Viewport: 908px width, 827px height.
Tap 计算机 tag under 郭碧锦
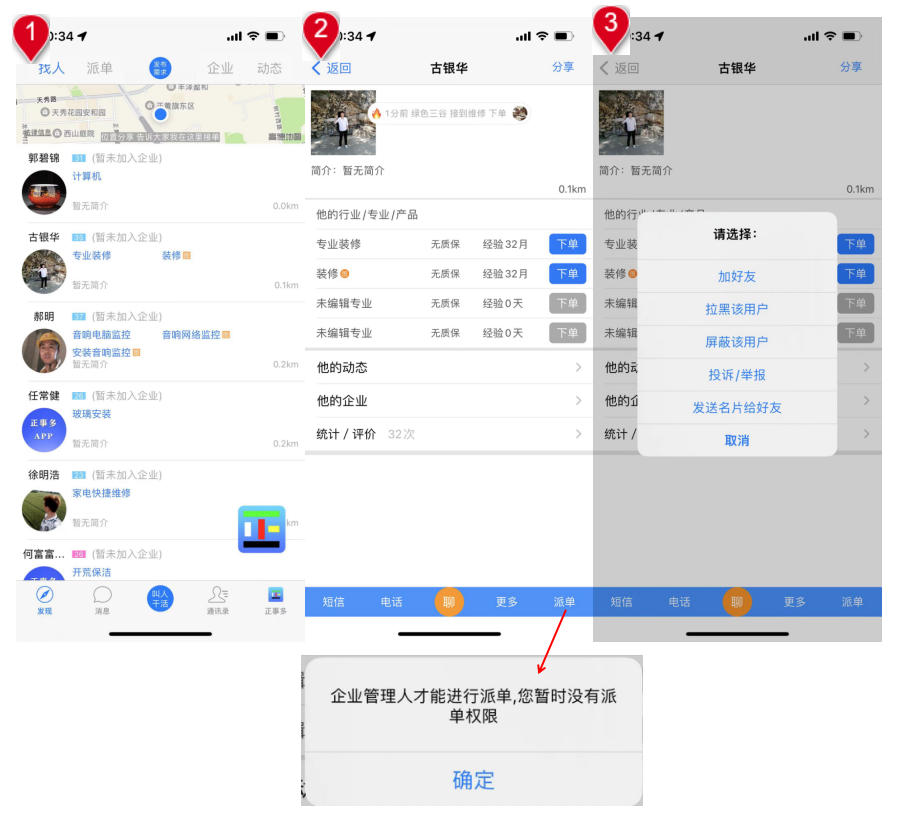pos(87,176)
